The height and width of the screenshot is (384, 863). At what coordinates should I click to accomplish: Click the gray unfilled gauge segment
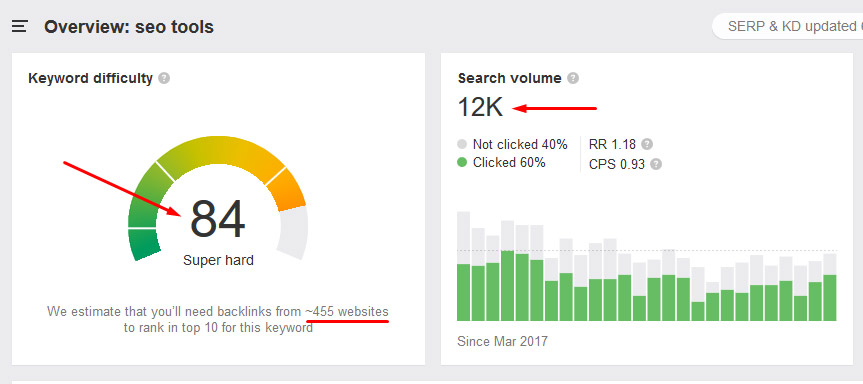292,232
